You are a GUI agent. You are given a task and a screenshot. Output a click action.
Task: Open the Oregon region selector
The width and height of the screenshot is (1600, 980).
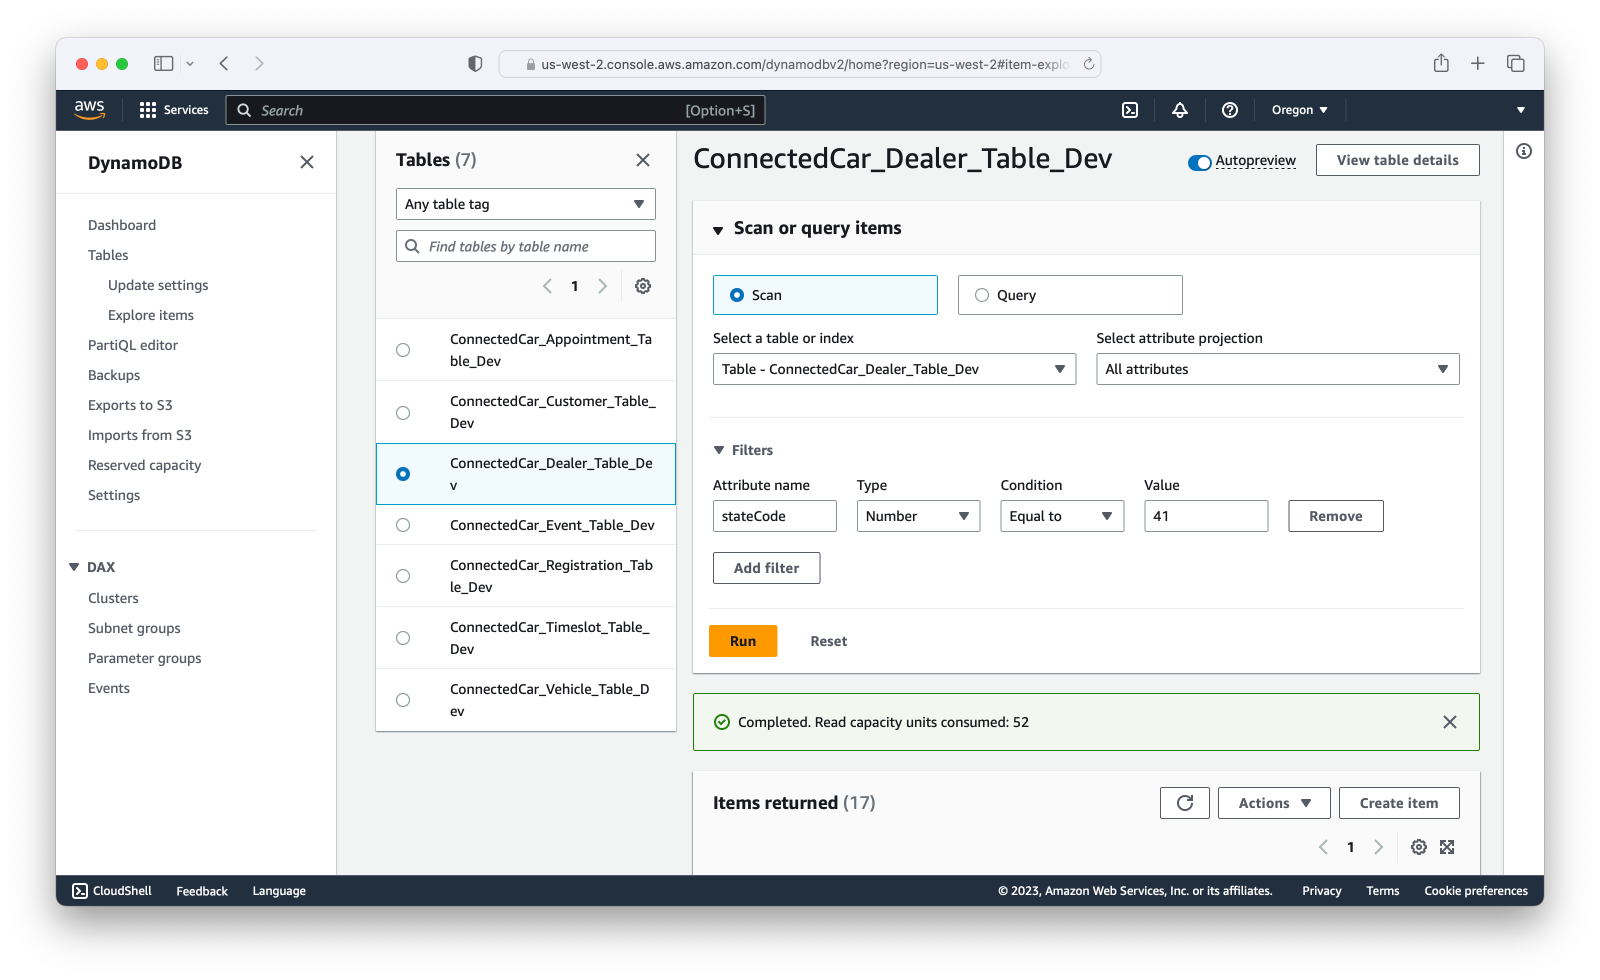pos(1299,110)
